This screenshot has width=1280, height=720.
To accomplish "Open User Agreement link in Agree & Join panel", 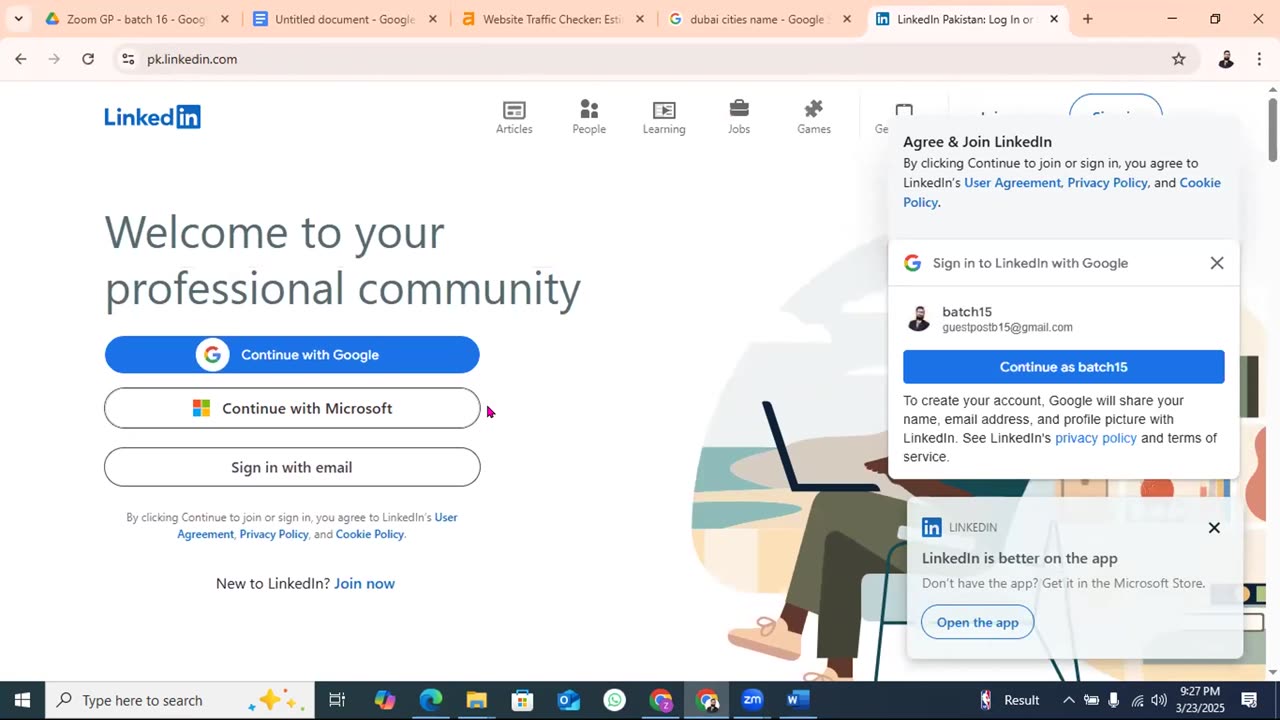I will click(1012, 183).
